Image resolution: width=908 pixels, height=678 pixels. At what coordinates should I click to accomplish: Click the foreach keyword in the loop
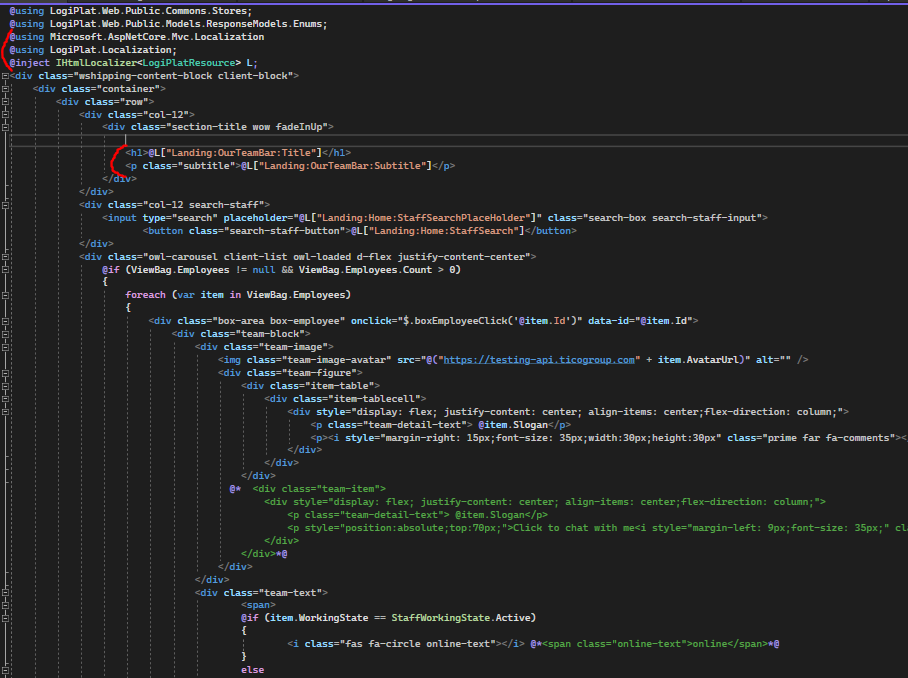click(145, 295)
